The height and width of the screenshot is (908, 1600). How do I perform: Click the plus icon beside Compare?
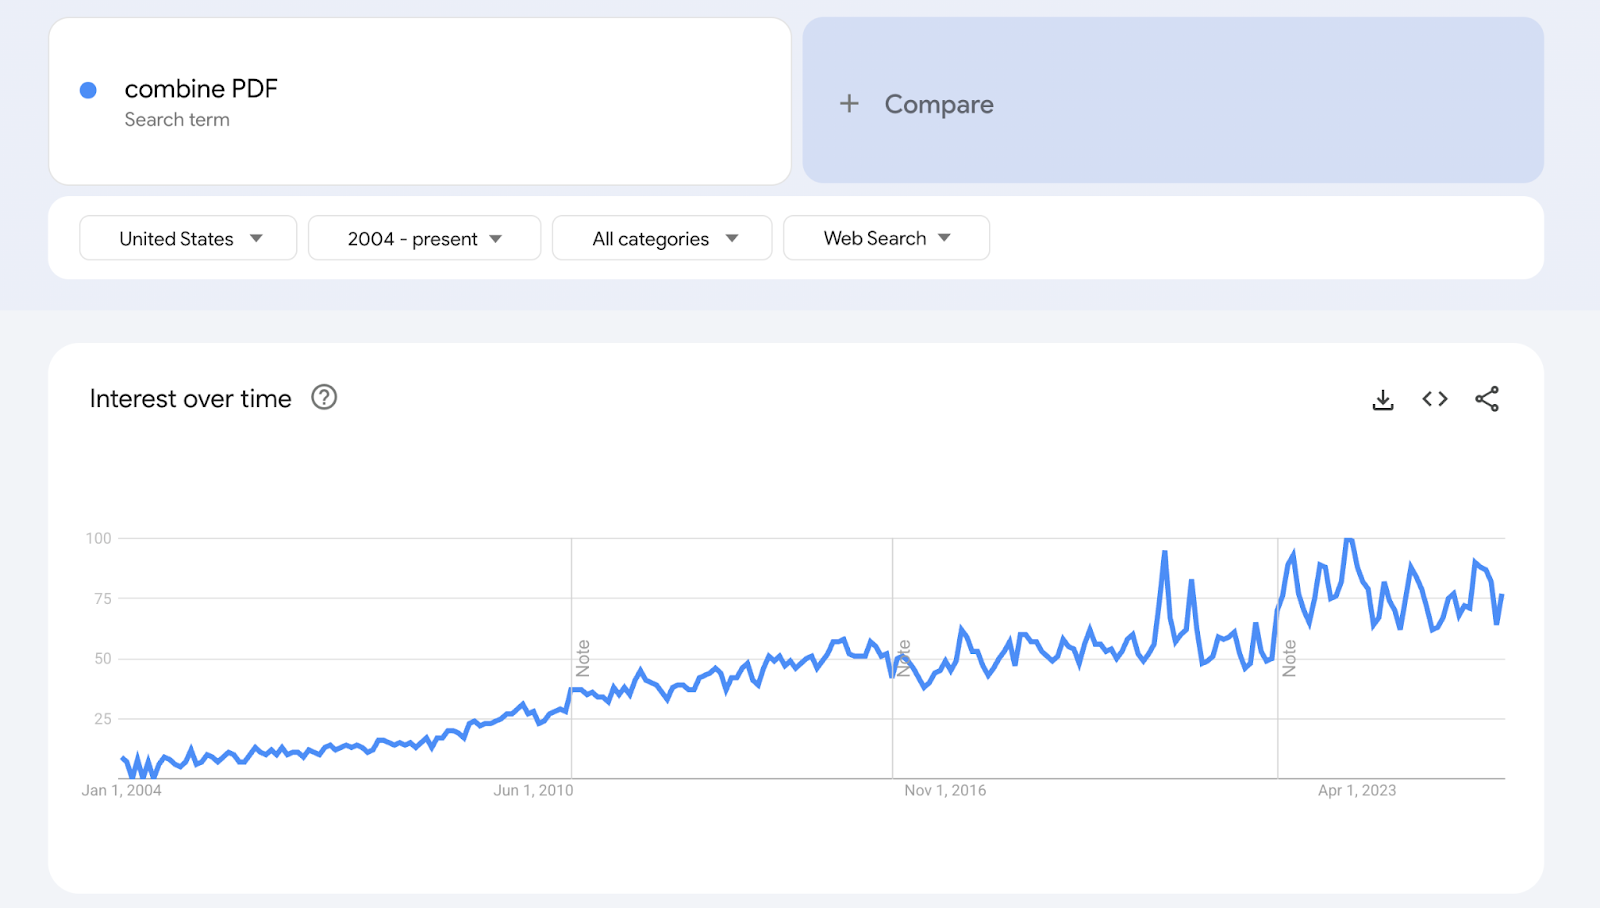(849, 104)
